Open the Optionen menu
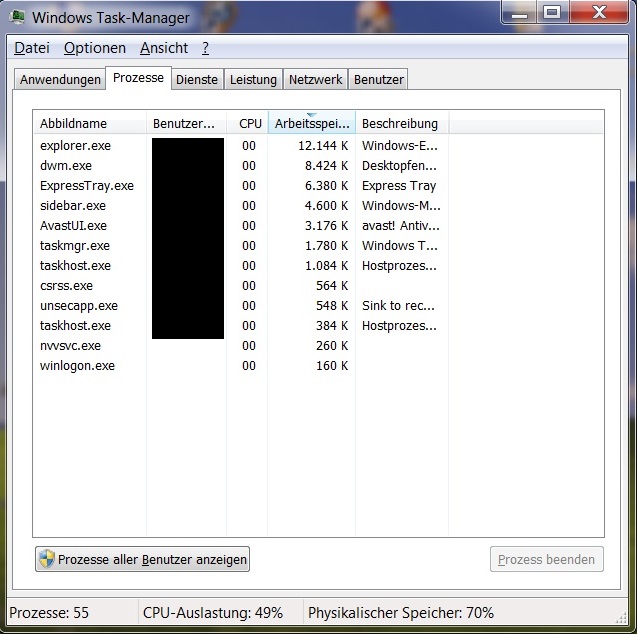Screen dimensions: 638x634 [x=95, y=48]
